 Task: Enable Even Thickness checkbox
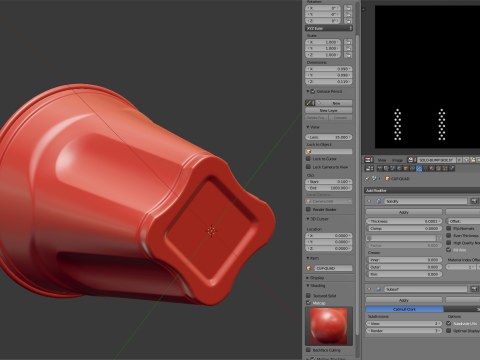pyautogui.click(x=449, y=235)
